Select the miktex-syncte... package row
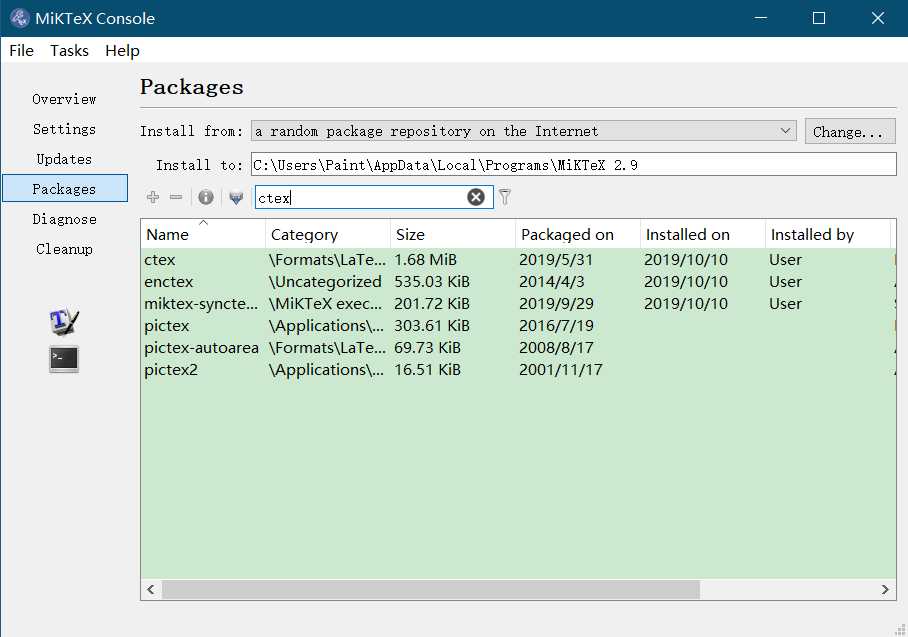Screen dimensions: 908x637 coord(518,303)
